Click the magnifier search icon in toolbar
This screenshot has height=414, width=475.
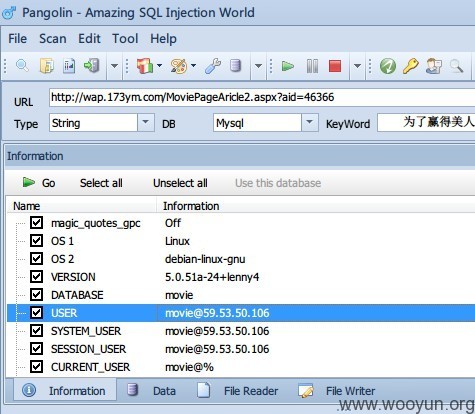point(22,65)
